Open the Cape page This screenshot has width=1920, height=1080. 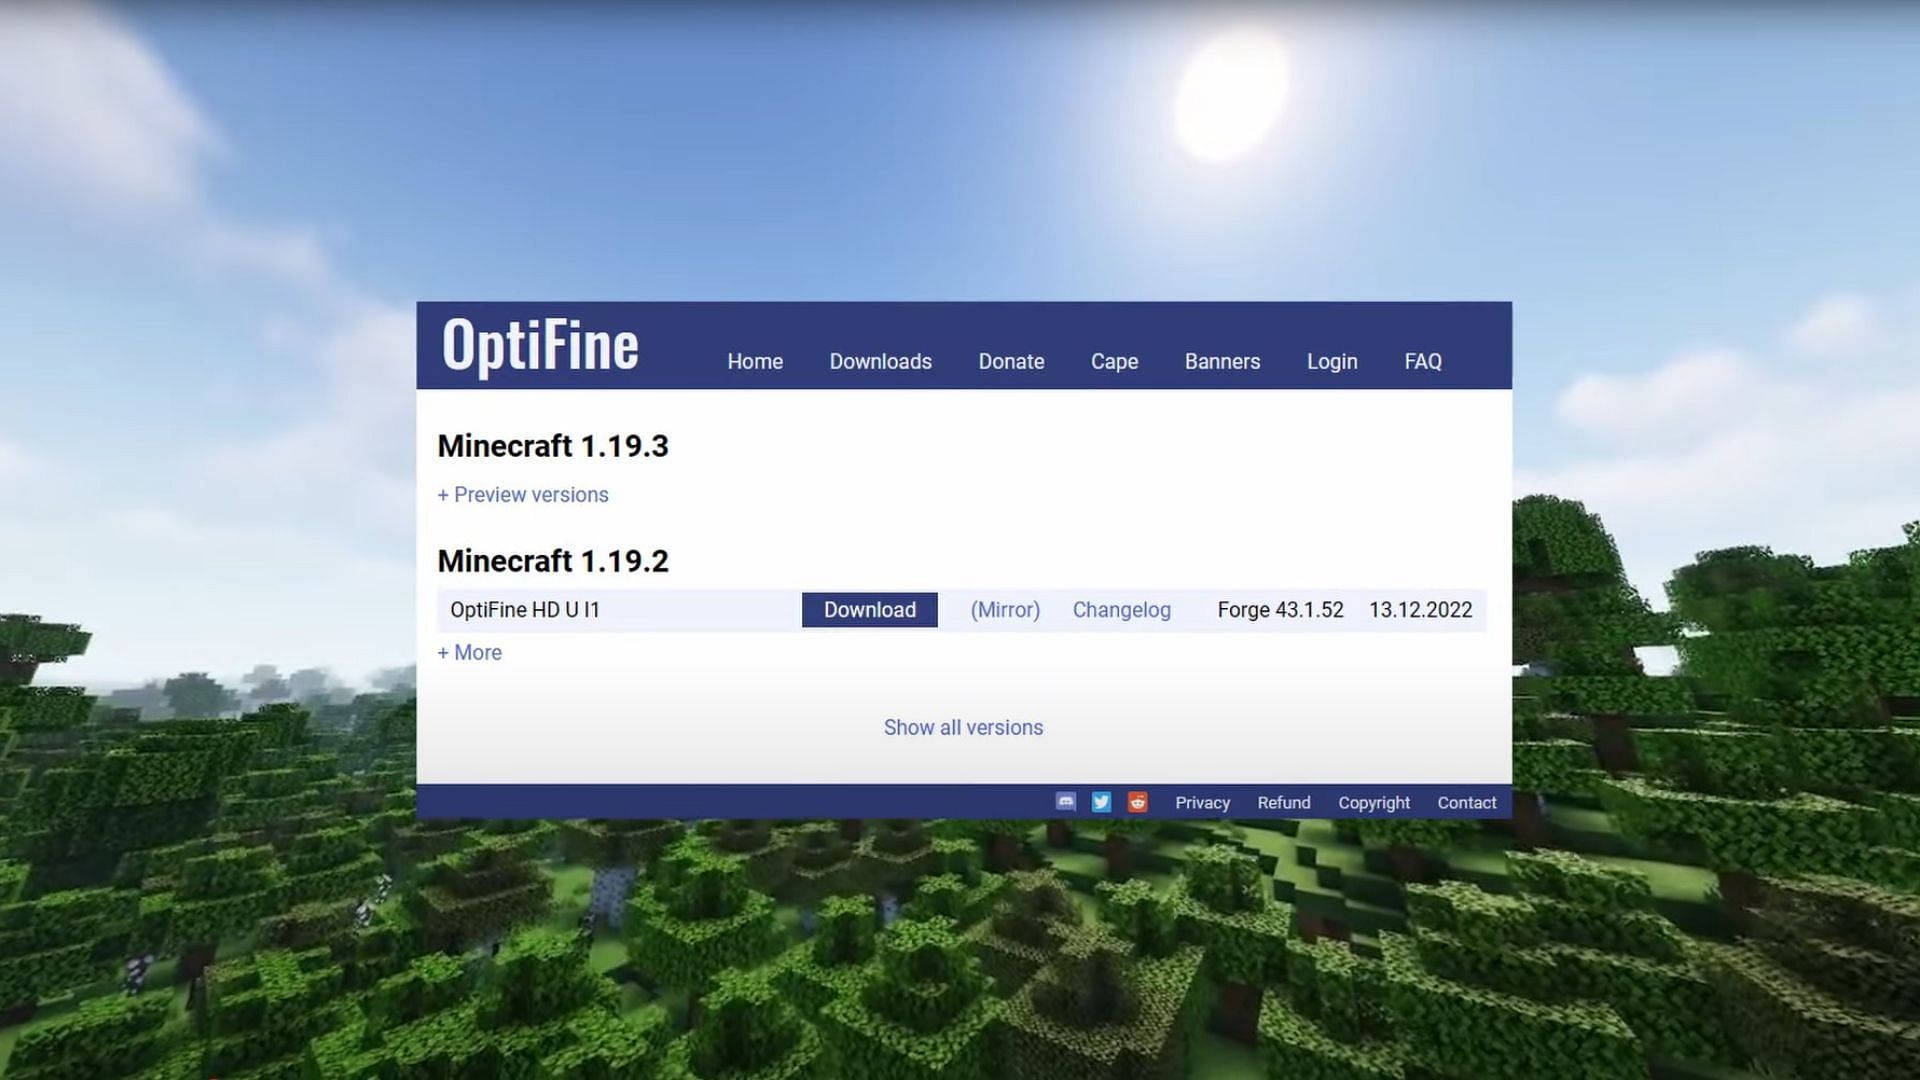pos(1114,361)
